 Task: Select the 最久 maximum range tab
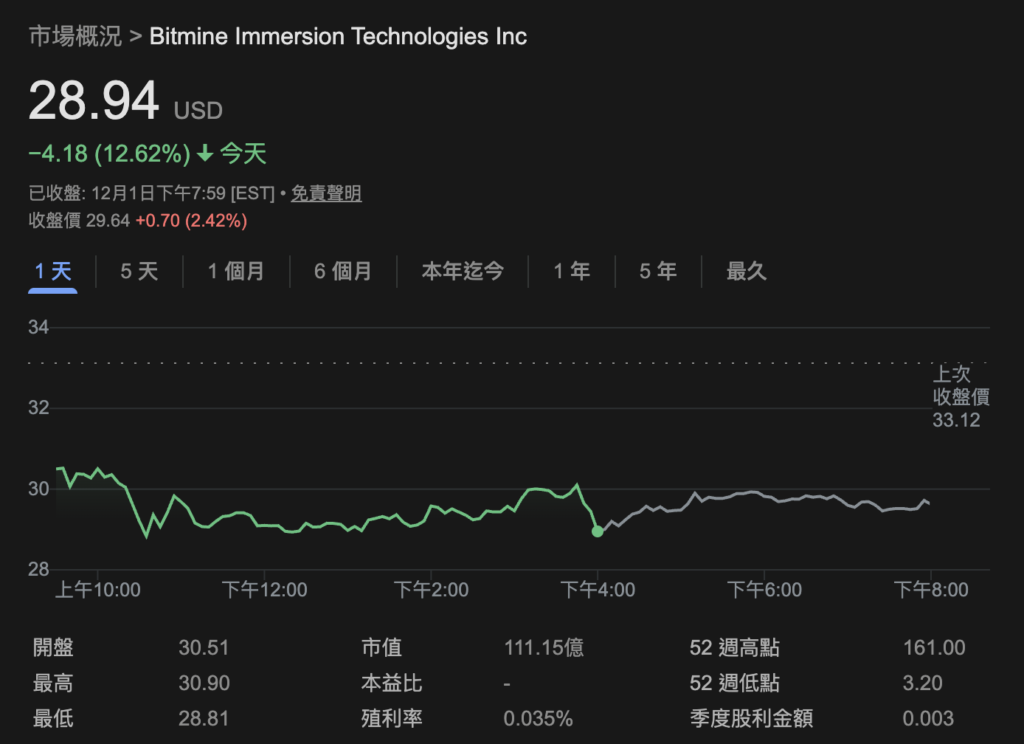pos(746,271)
